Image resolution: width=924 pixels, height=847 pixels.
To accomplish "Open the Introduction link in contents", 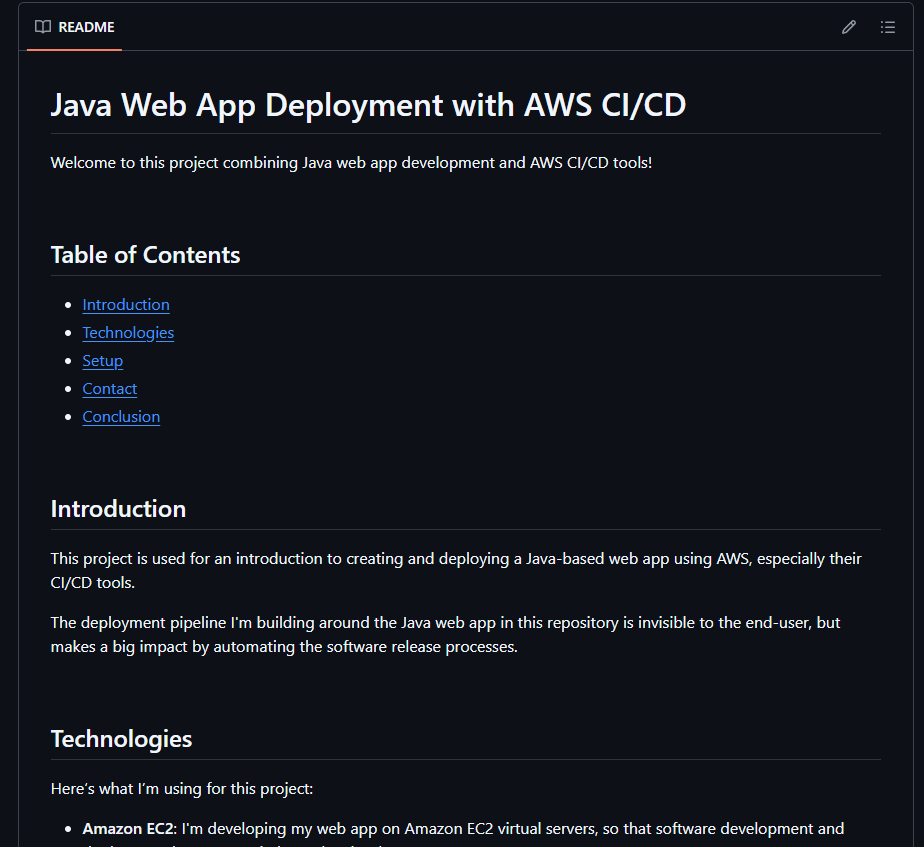I will (126, 305).
